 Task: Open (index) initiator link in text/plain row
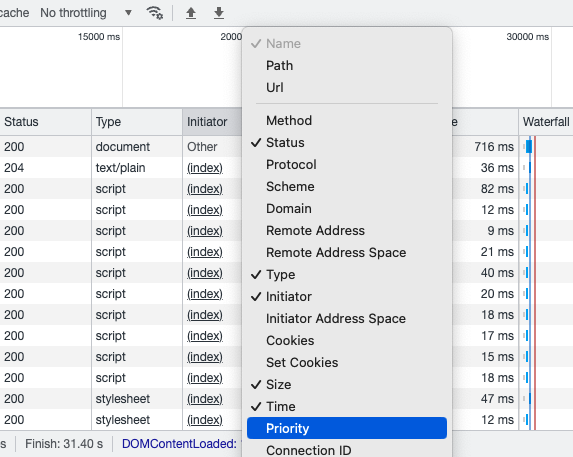[205, 168]
